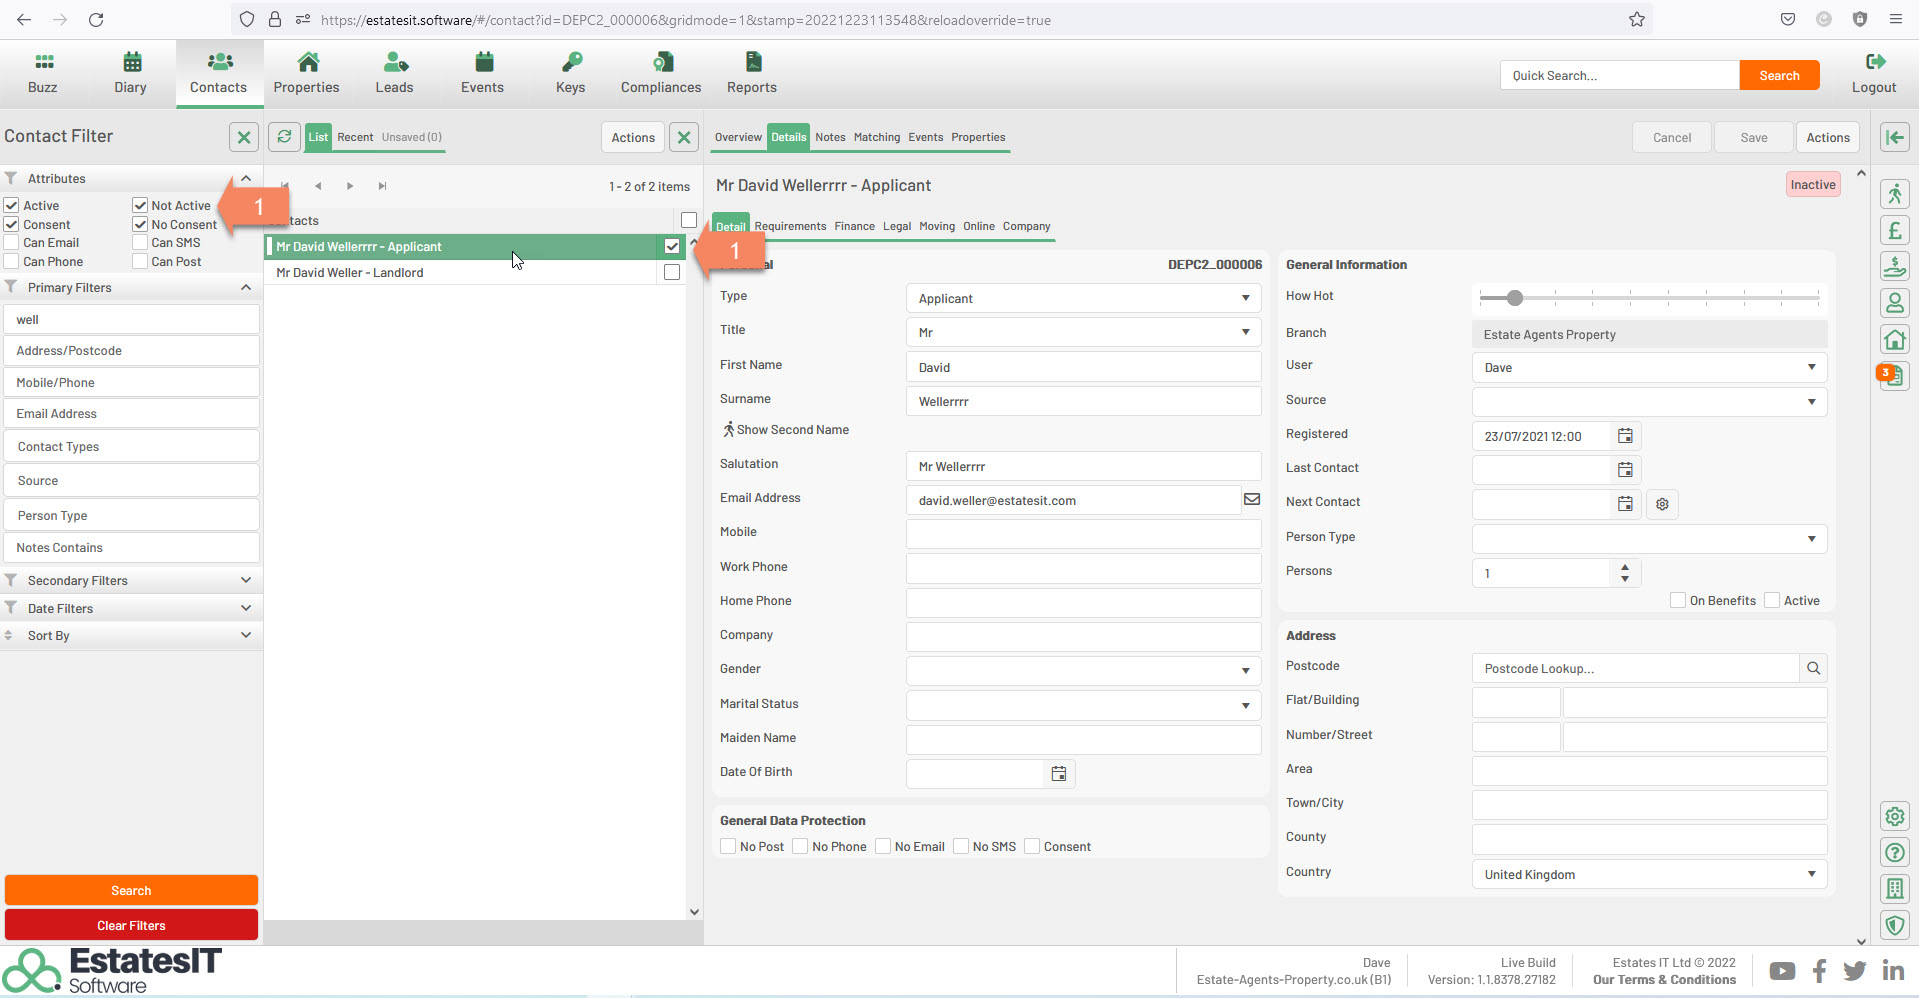Click the envelope icon next to Email Address
Screen dimensions: 1919x998
pyautogui.click(x=1251, y=500)
